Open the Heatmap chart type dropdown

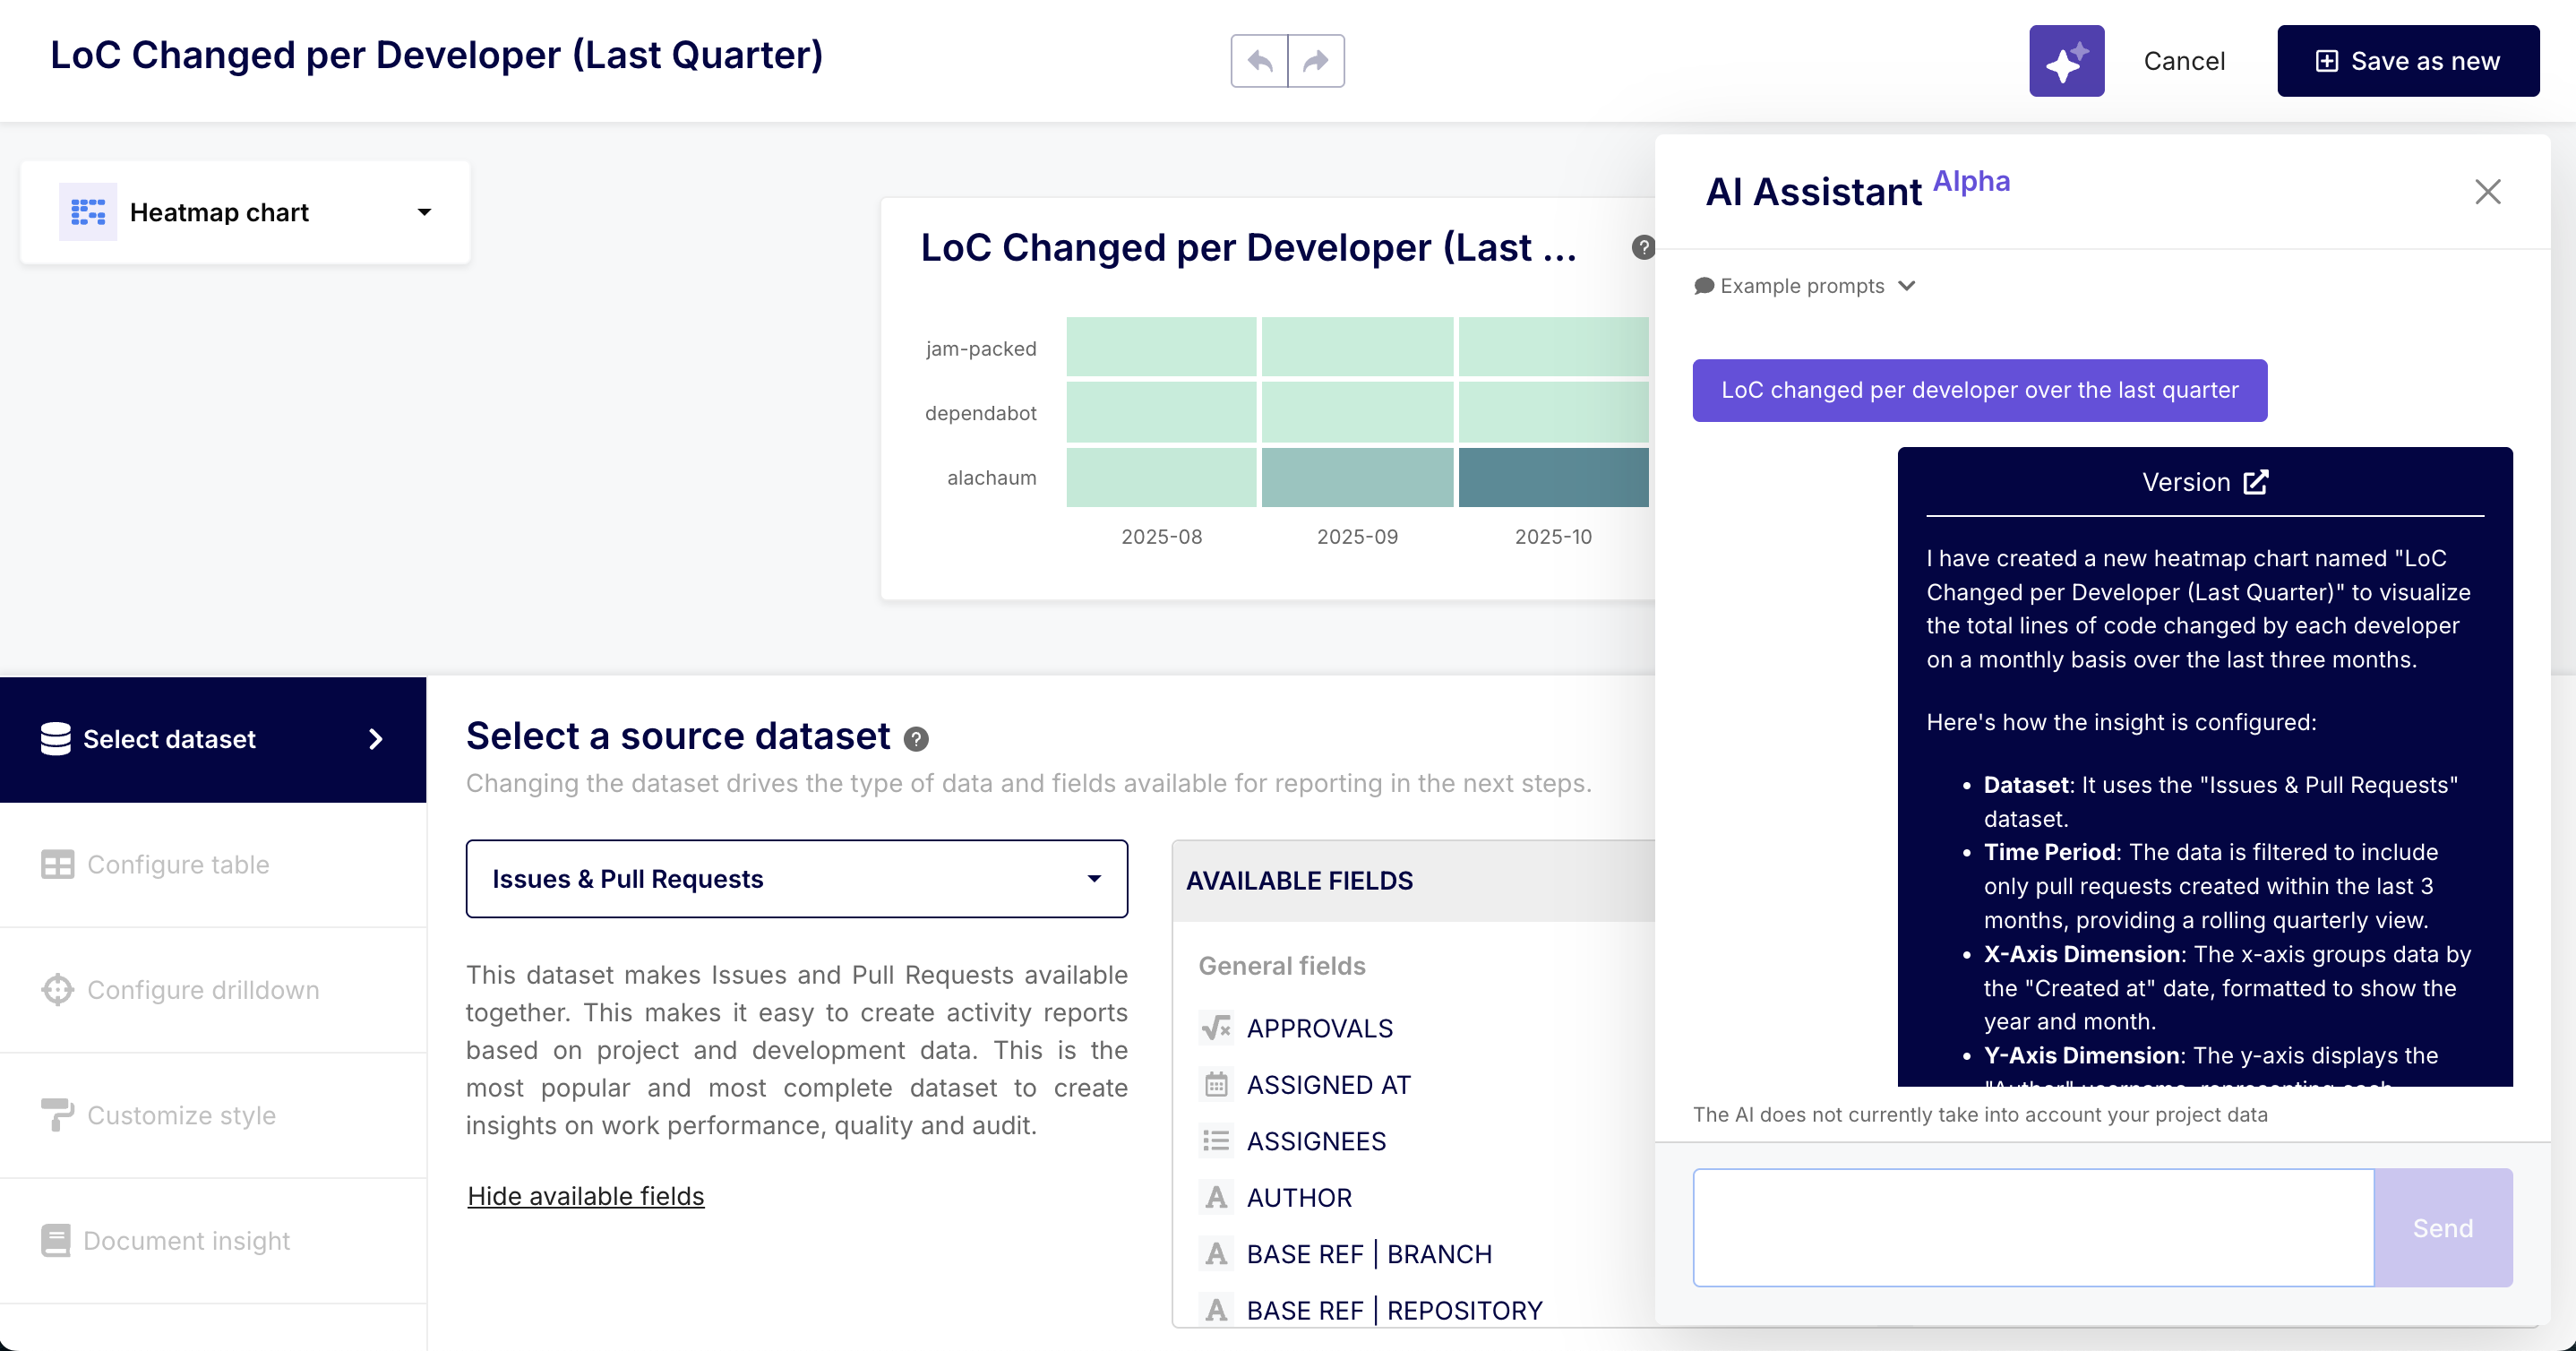tap(424, 212)
